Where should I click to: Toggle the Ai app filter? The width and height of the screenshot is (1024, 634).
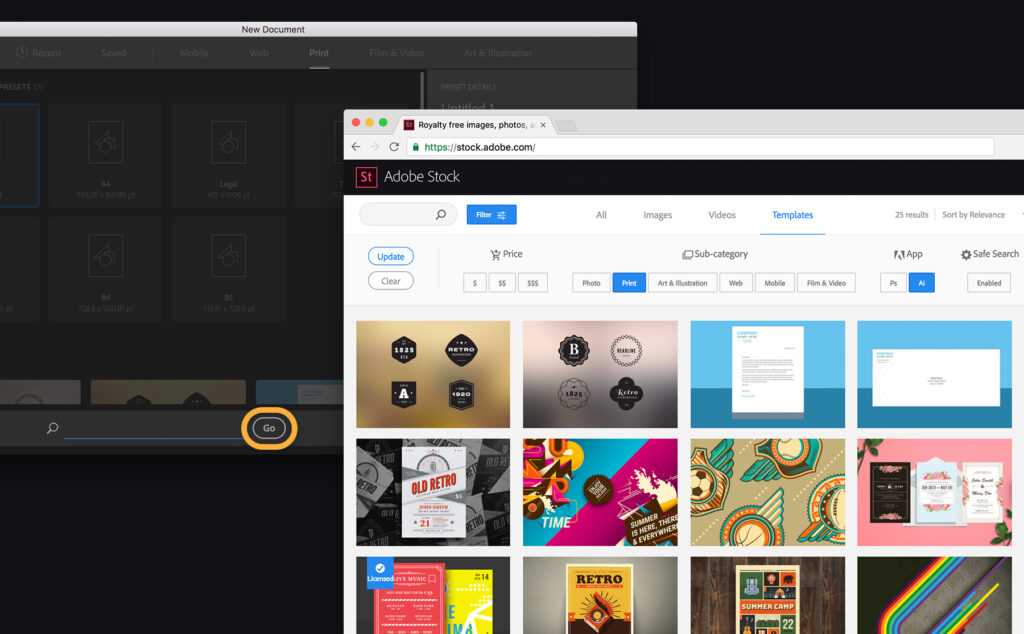[x=921, y=283]
